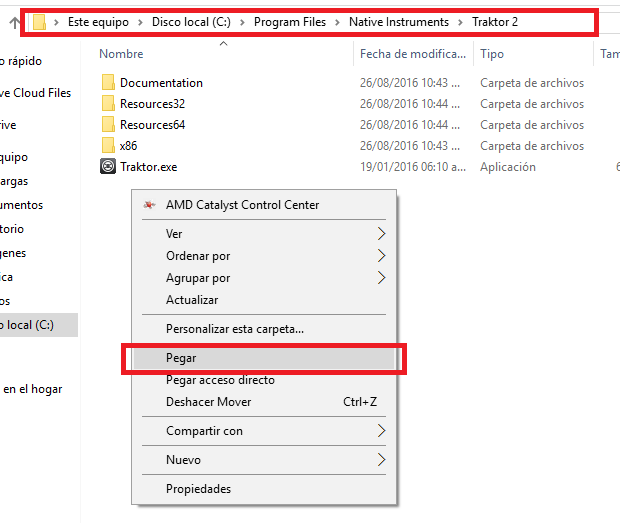Expand the Nuevo submenu arrow

(x=381, y=460)
